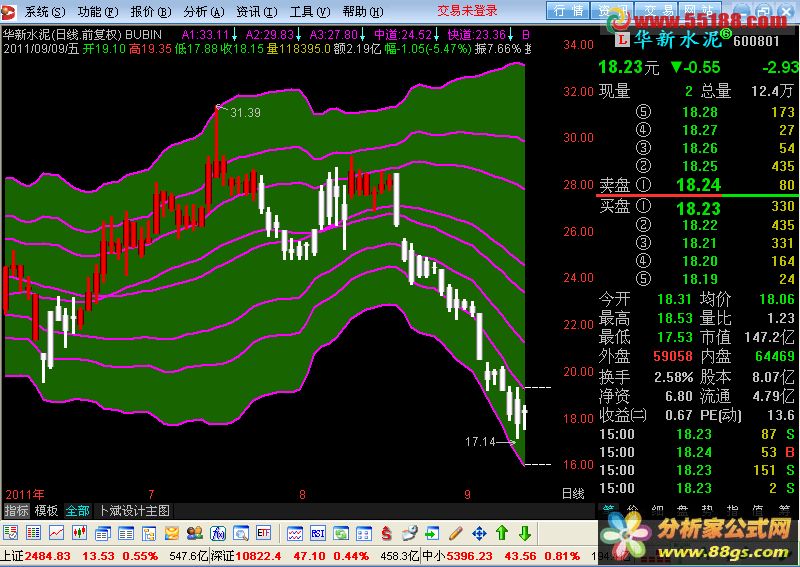
Task: Open the 资讯(I) menu
Action: coord(257,11)
